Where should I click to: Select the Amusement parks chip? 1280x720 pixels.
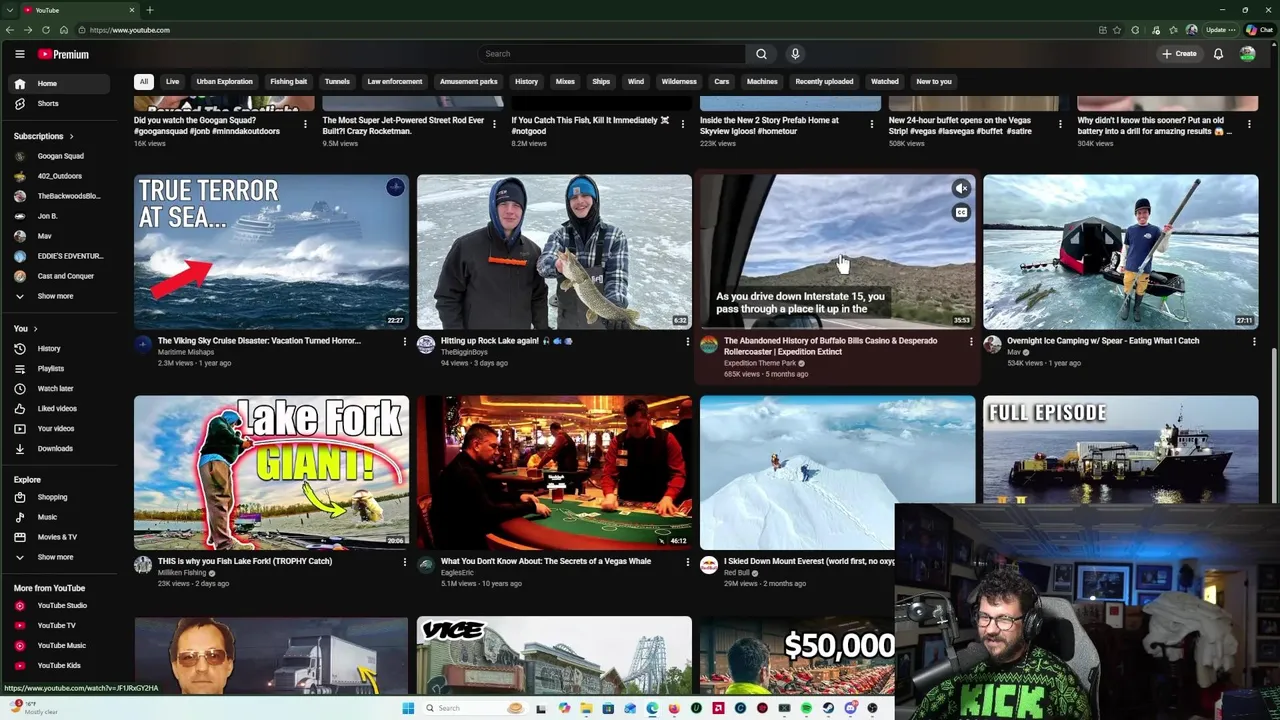pos(468,82)
